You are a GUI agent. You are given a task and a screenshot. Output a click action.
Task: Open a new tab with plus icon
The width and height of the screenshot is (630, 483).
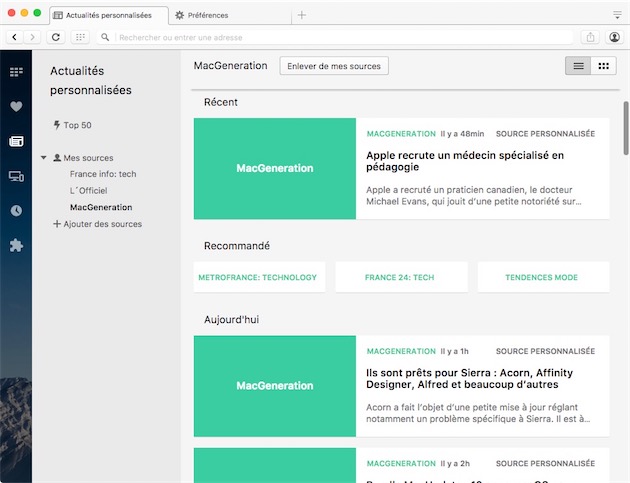pos(302,15)
